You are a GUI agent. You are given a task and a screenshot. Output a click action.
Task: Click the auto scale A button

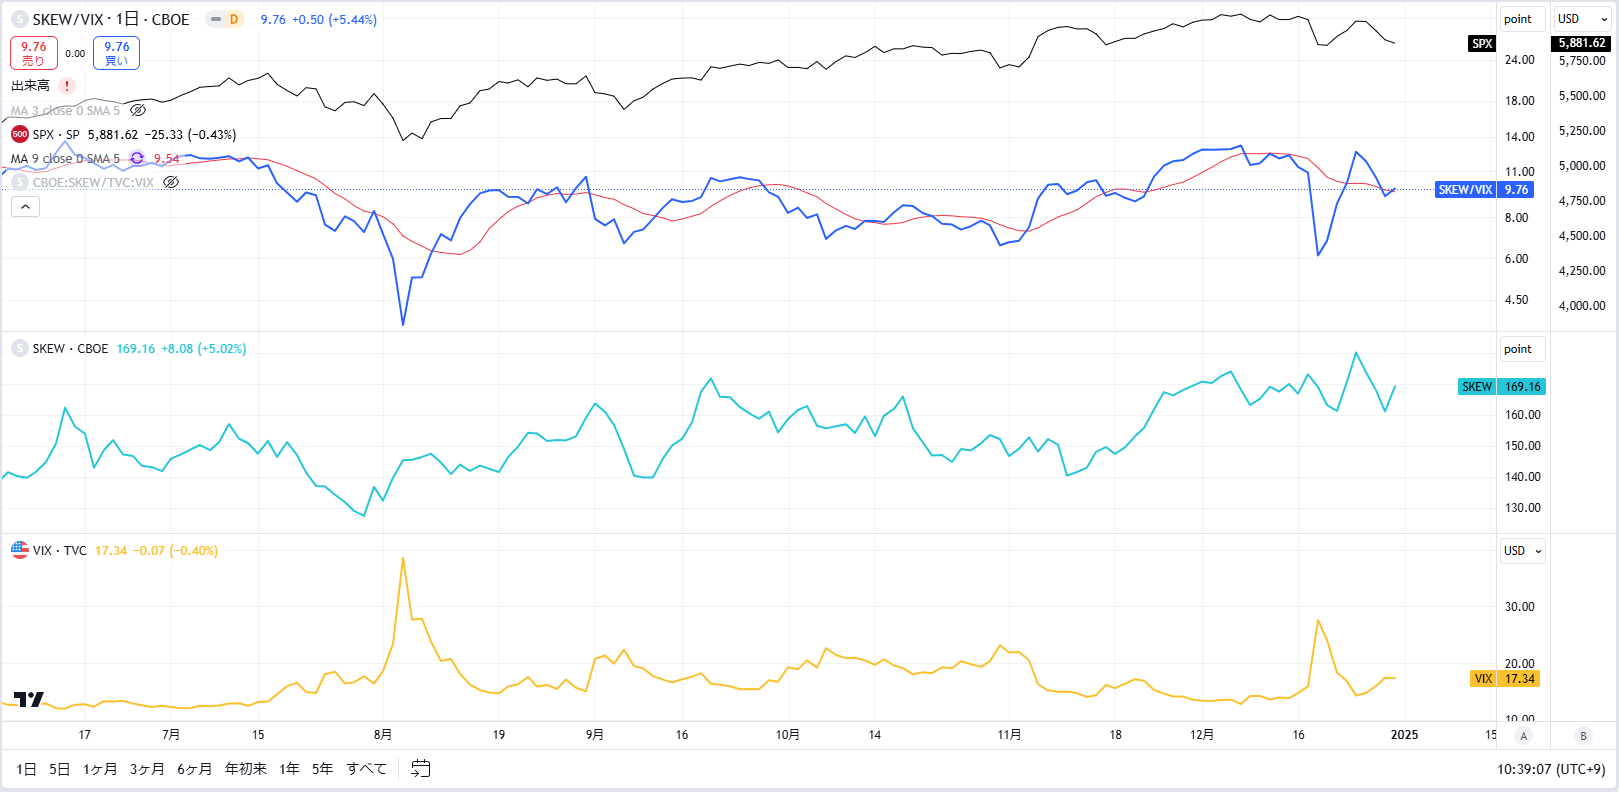pyautogui.click(x=1524, y=735)
